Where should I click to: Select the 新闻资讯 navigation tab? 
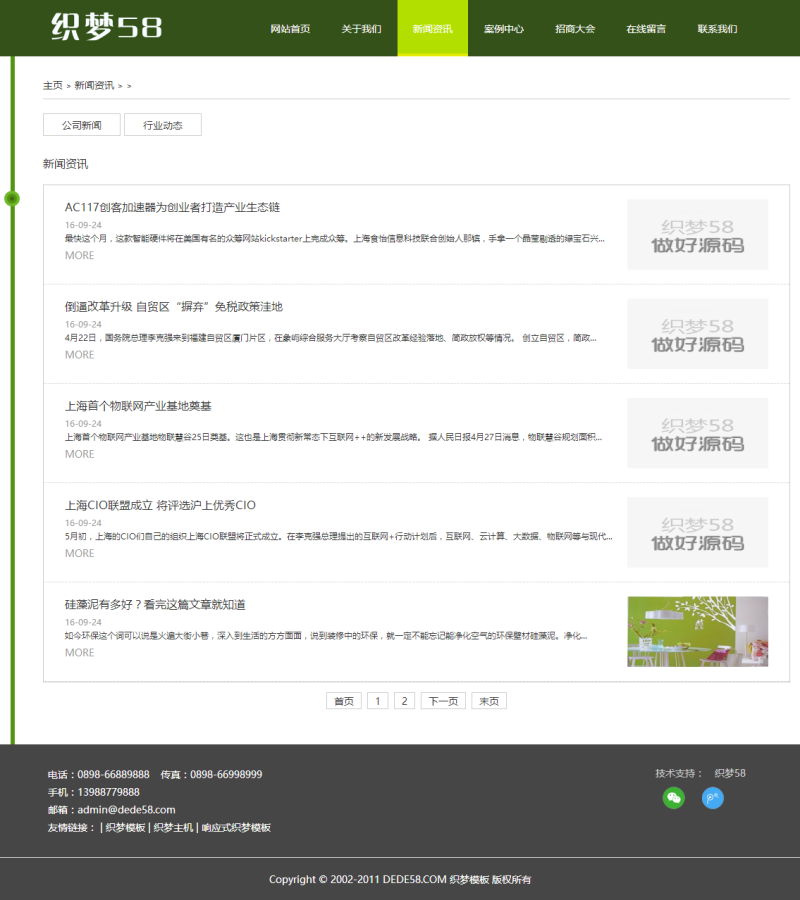(433, 28)
